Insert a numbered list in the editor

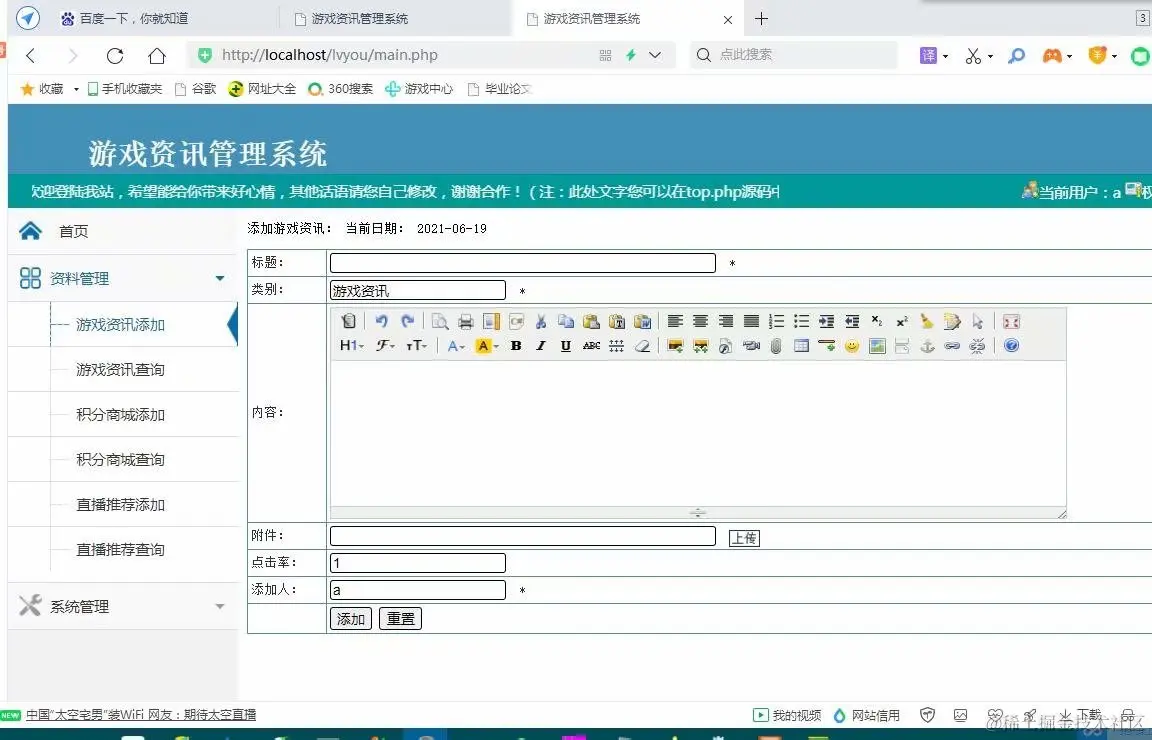pyautogui.click(x=777, y=321)
